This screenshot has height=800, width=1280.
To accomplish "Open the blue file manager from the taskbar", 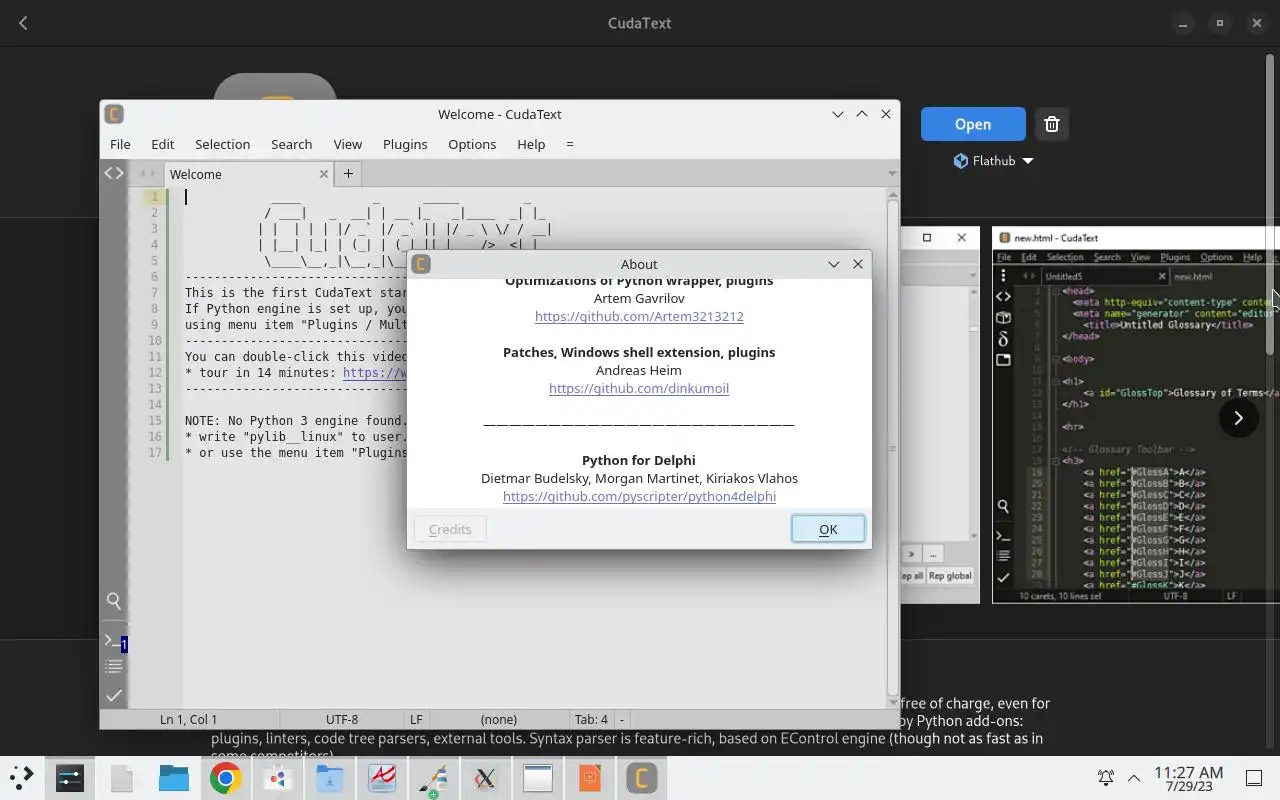I will (174, 778).
